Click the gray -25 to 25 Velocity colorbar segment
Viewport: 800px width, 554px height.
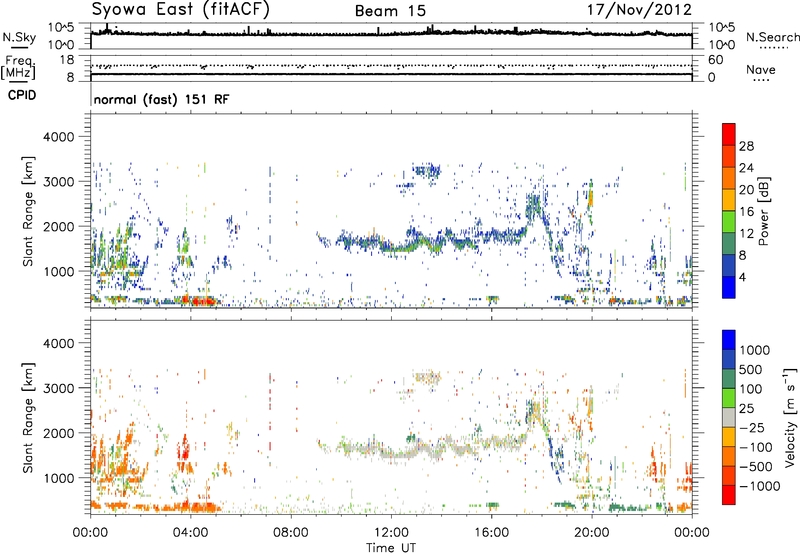[x=729, y=418]
